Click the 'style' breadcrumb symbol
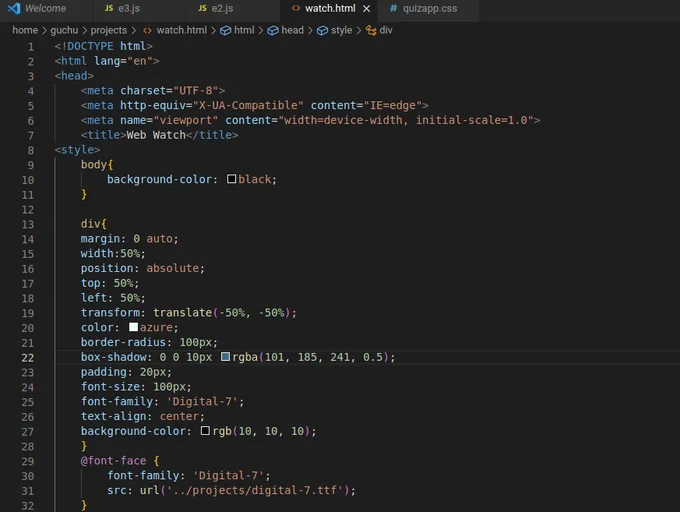The image size is (680, 512). (x=341, y=30)
